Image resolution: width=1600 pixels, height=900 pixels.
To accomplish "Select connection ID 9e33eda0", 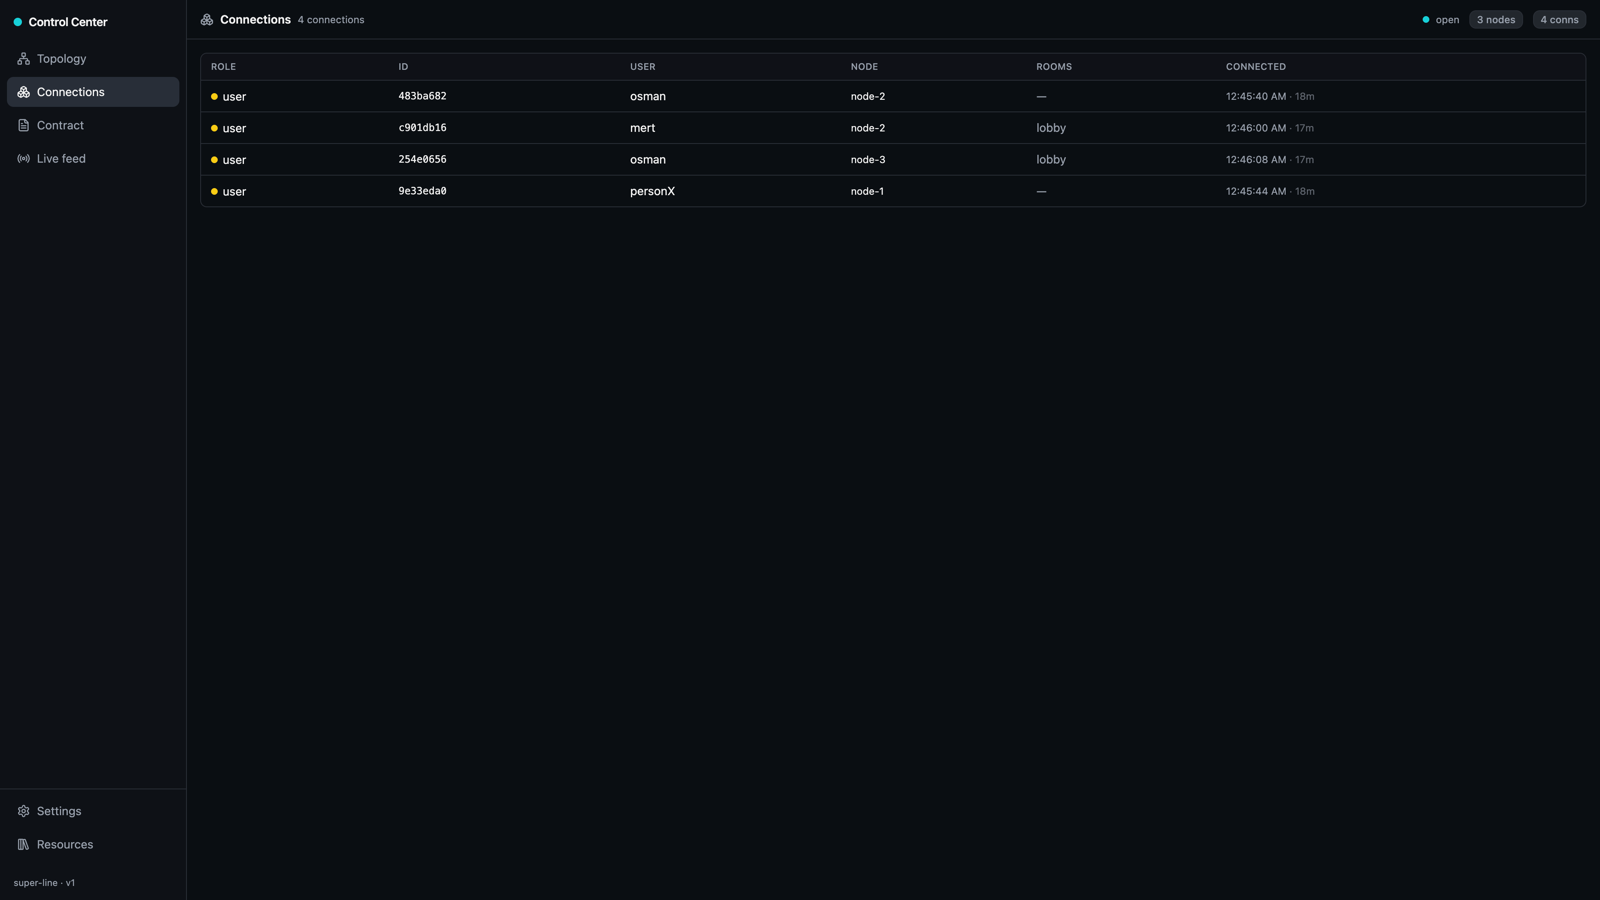I will pyautogui.click(x=422, y=191).
